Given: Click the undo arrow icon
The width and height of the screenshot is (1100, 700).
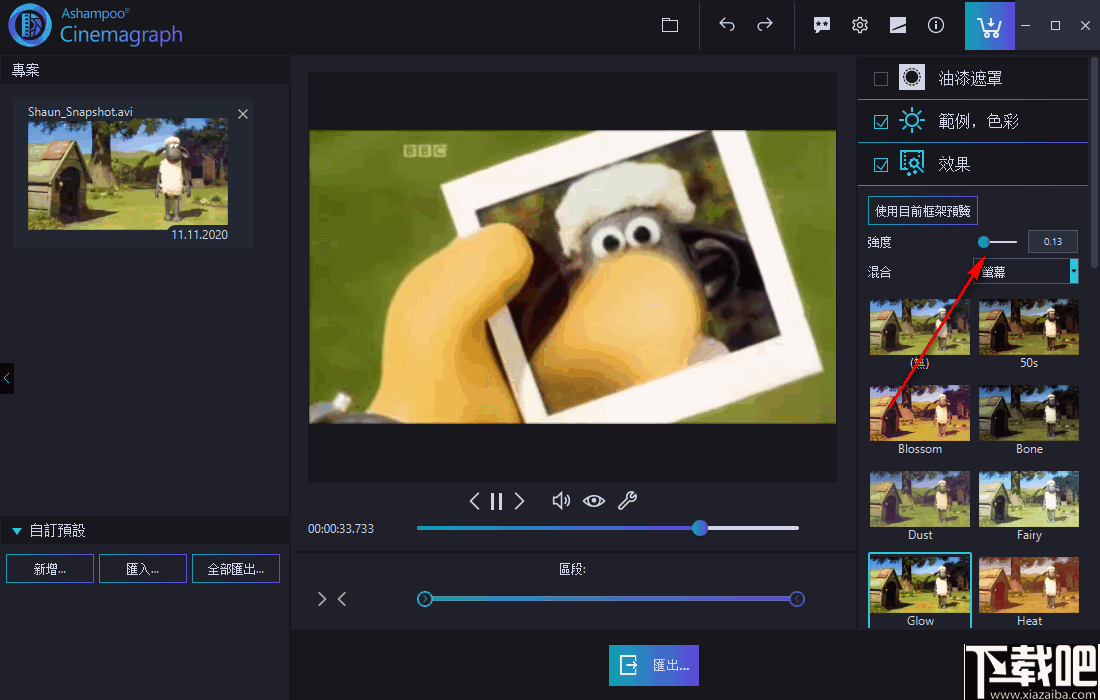Looking at the screenshot, I should click(x=727, y=26).
